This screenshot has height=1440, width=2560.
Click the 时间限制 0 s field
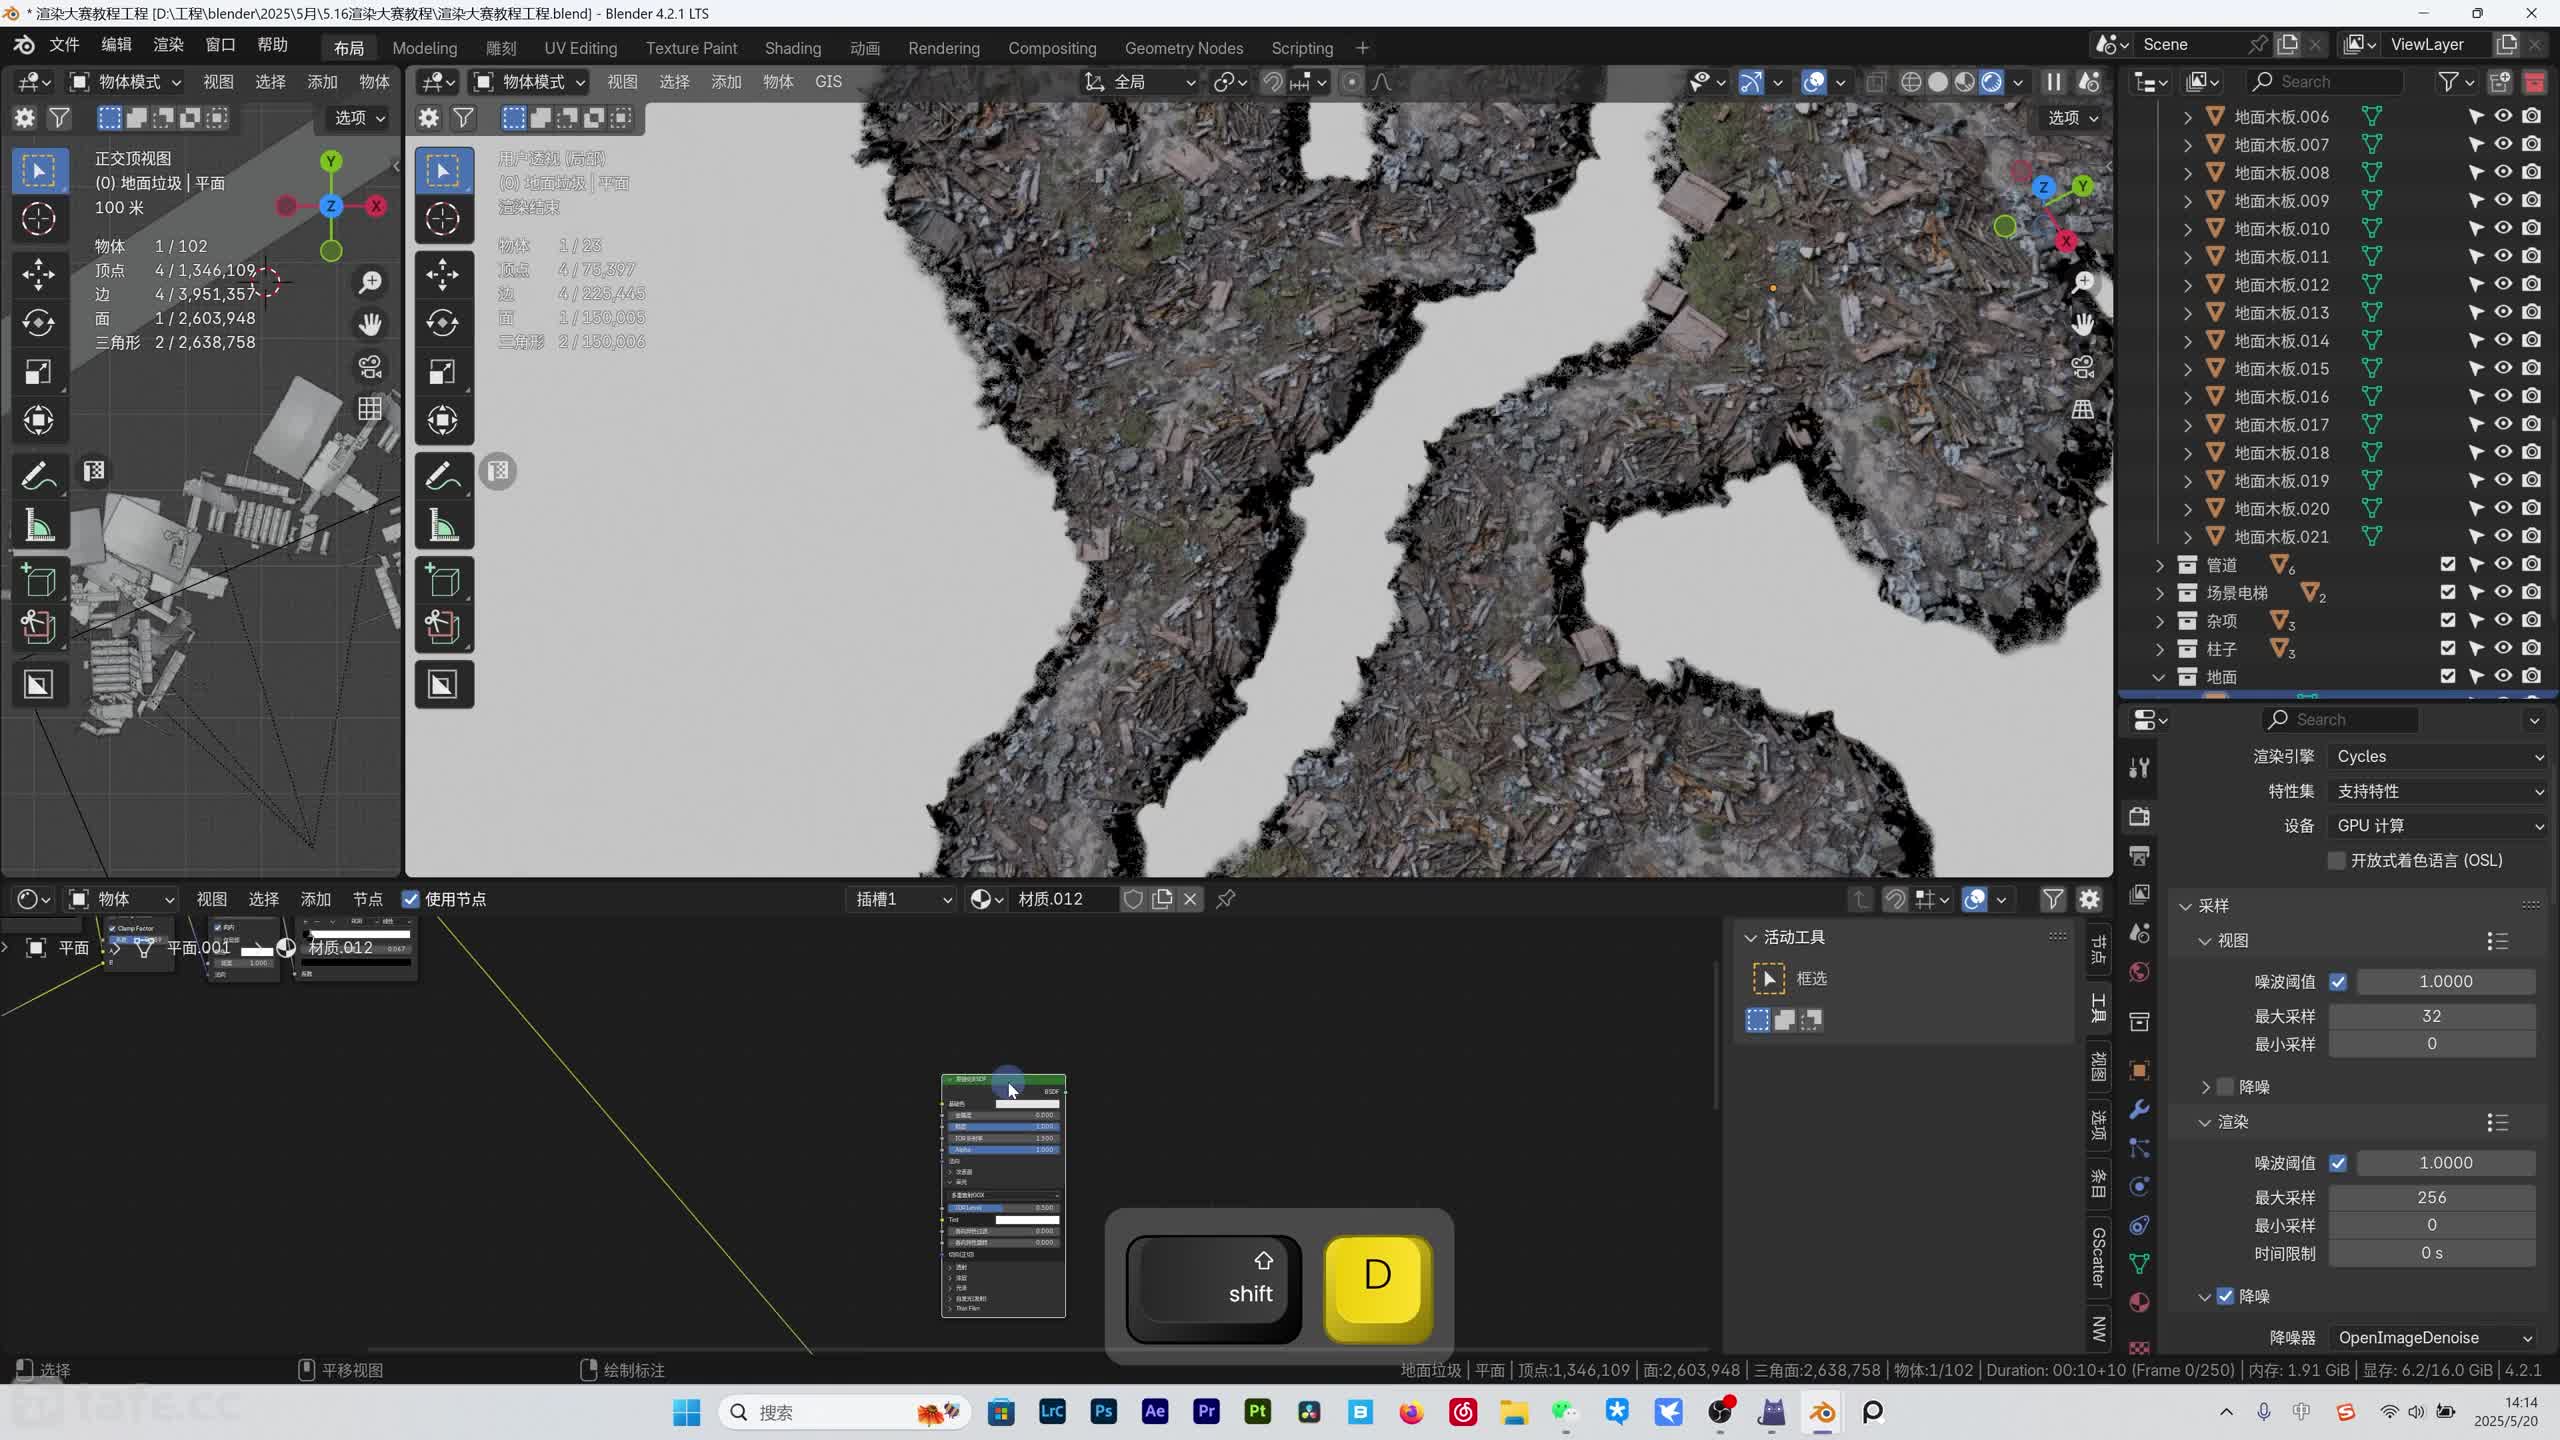coord(2432,1253)
